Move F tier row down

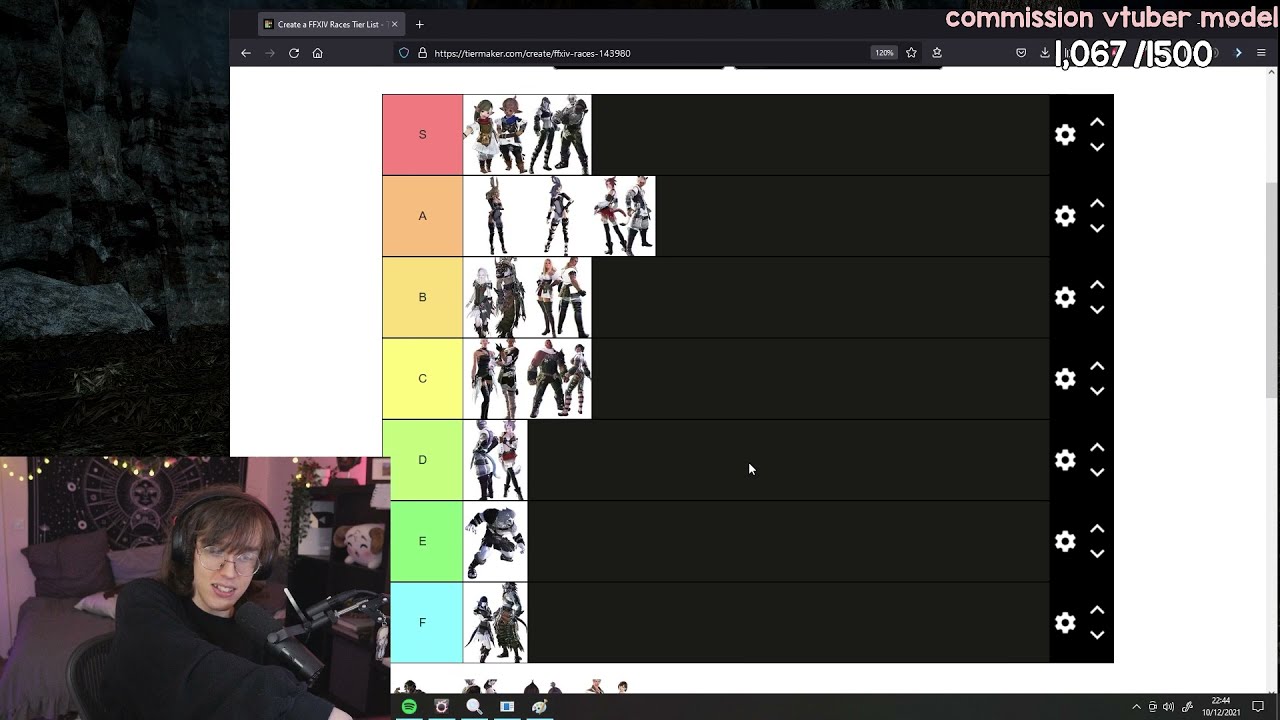pos(1097,635)
